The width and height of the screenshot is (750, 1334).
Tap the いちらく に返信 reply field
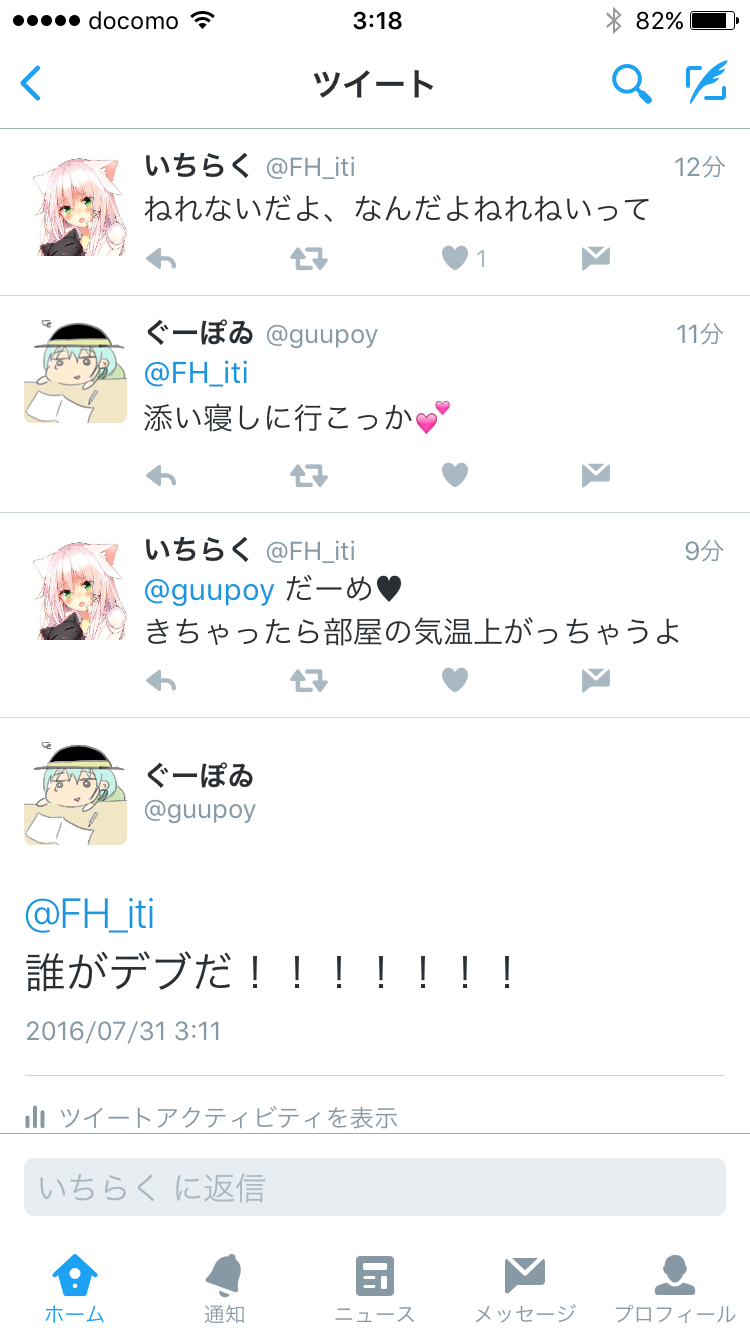tap(375, 1187)
